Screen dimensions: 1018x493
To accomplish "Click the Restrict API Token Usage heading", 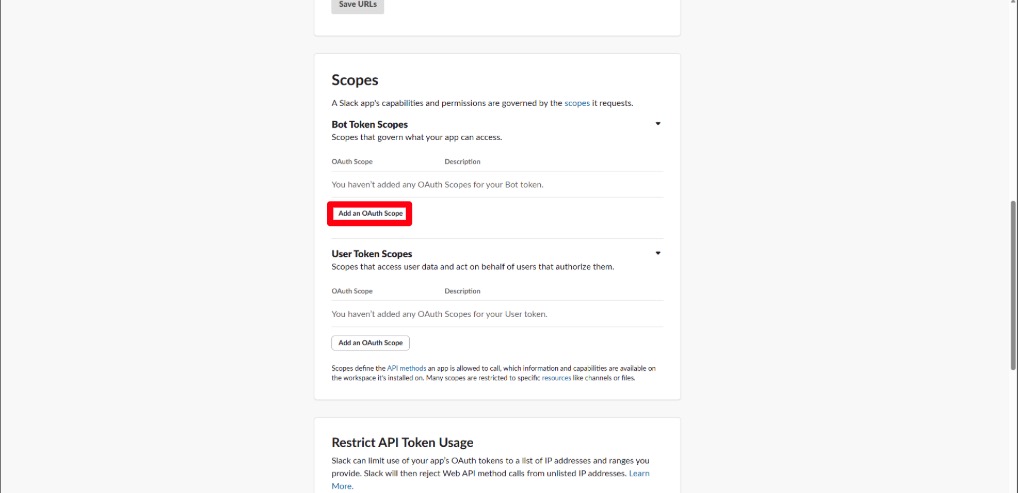I will click(402, 442).
